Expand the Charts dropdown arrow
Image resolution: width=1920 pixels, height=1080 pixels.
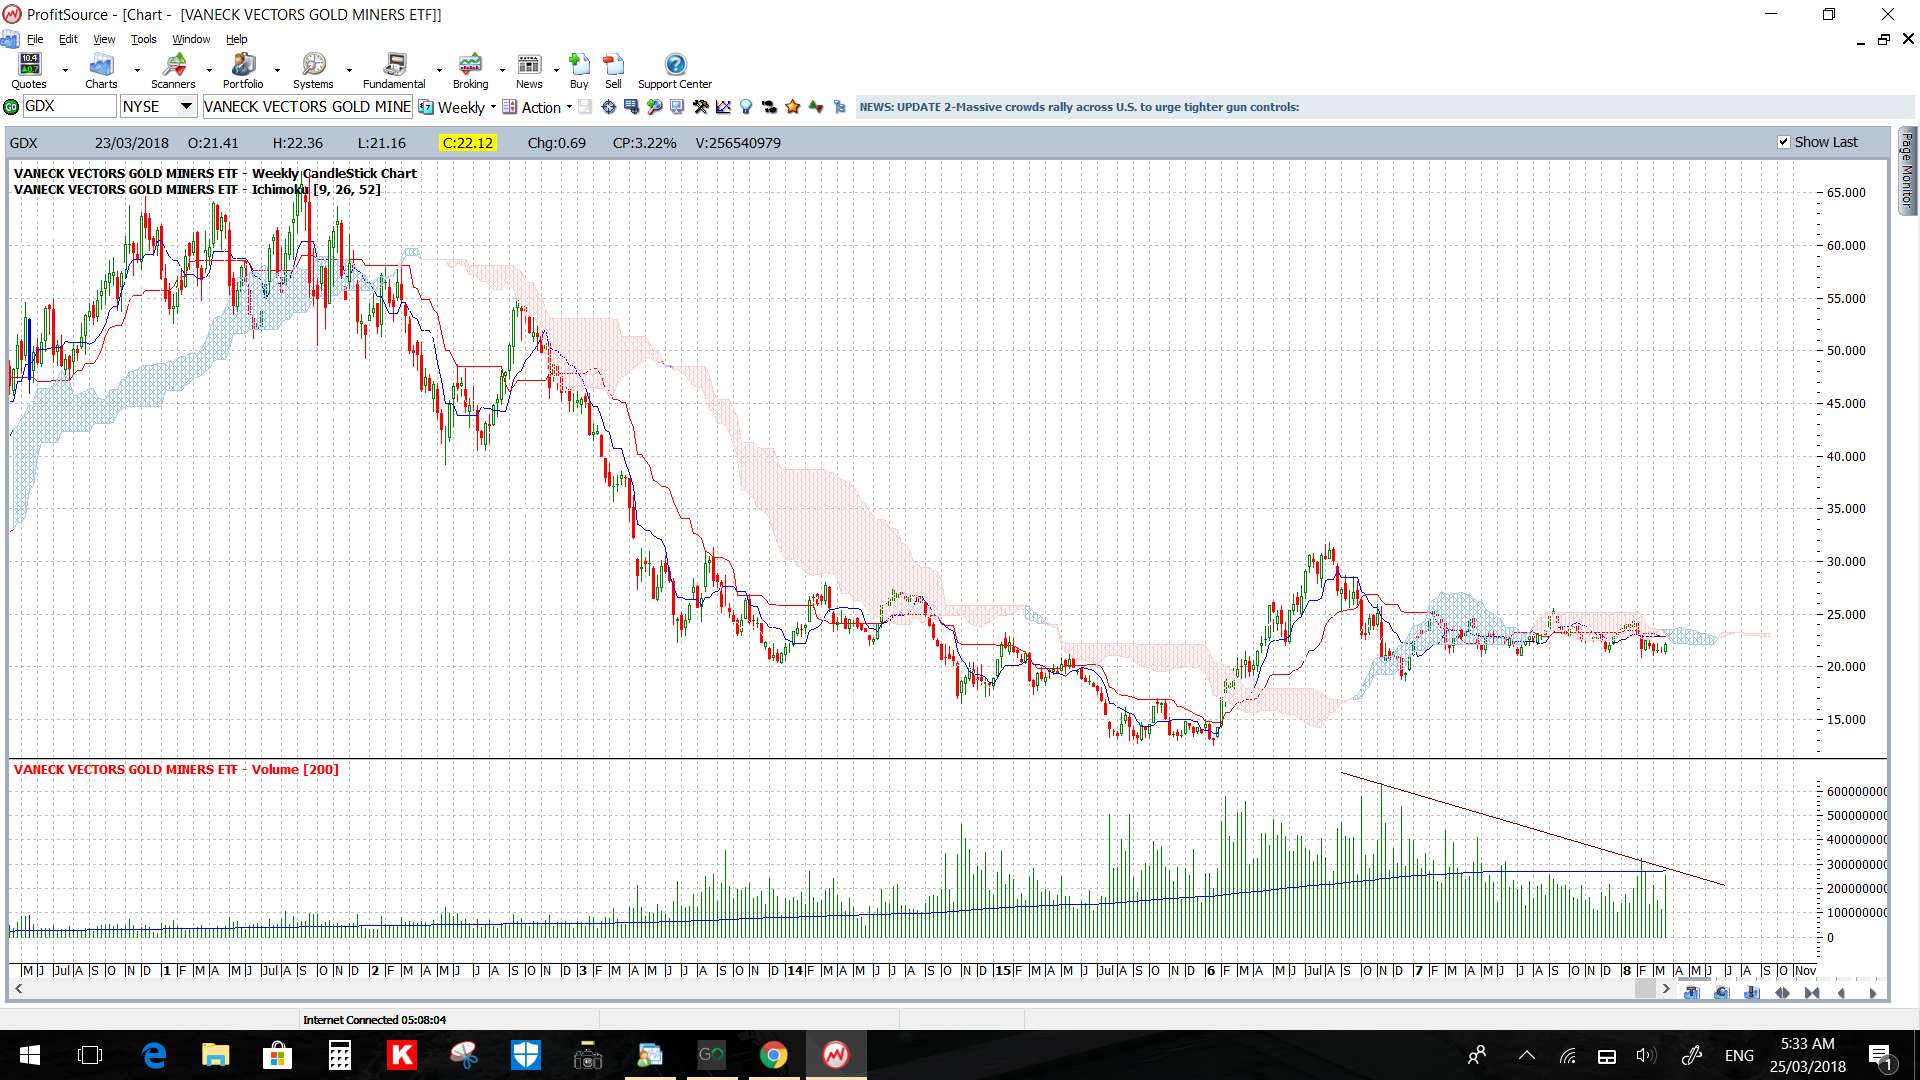click(x=137, y=70)
